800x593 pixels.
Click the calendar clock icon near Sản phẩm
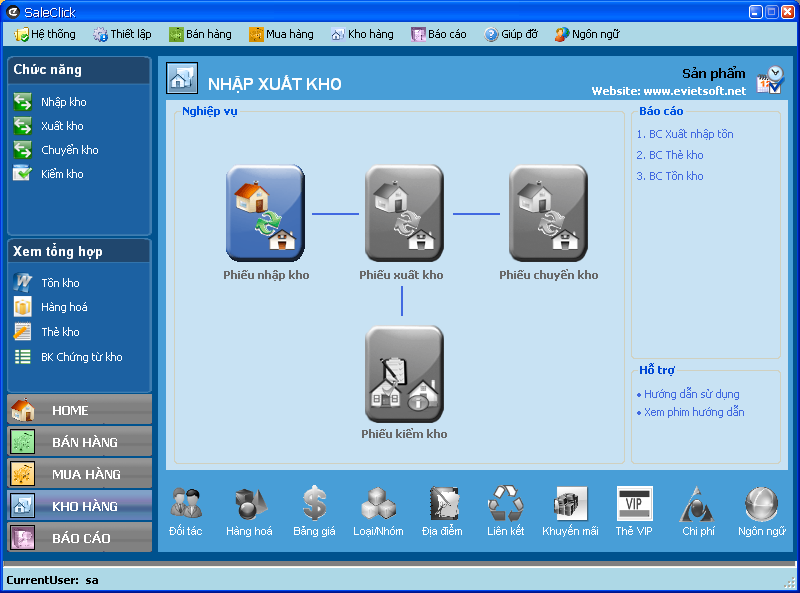[x=770, y=80]
